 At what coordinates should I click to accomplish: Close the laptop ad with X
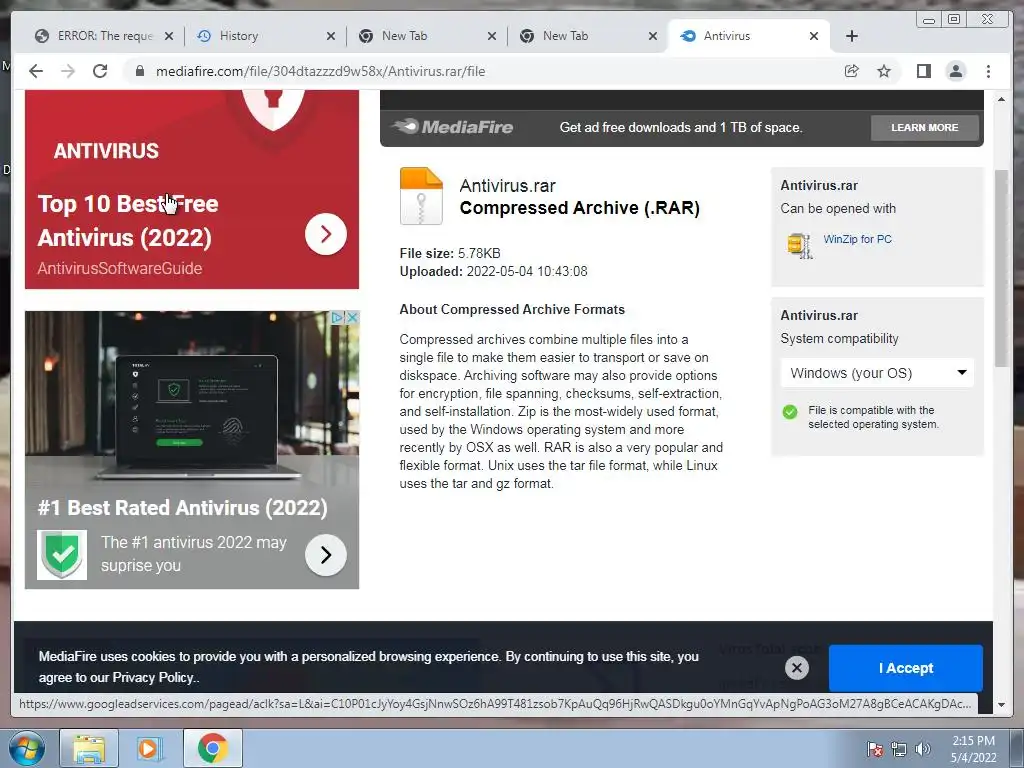tap(352, 317)
